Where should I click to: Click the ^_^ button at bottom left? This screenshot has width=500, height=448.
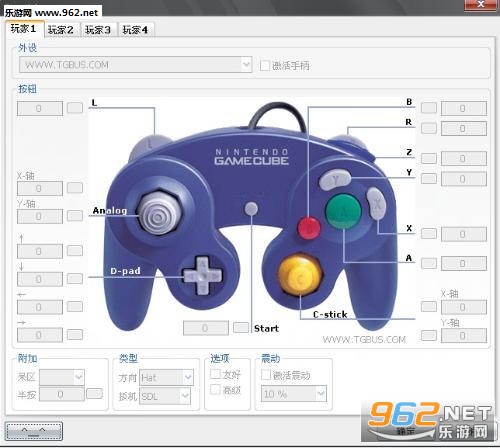[x=34, y=431]
